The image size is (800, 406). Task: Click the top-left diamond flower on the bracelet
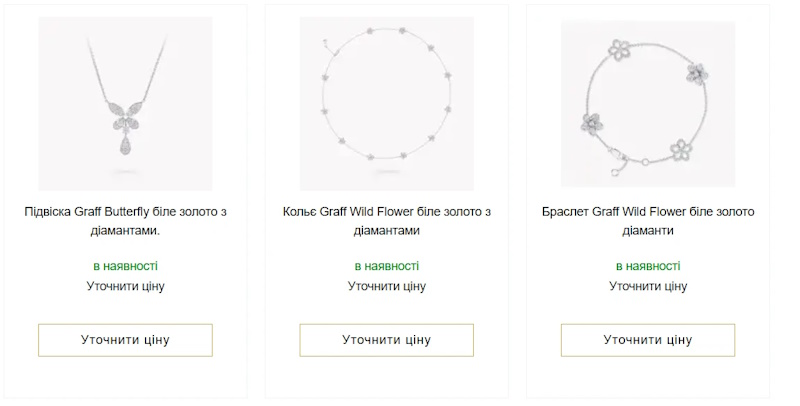tap(619, 51)
